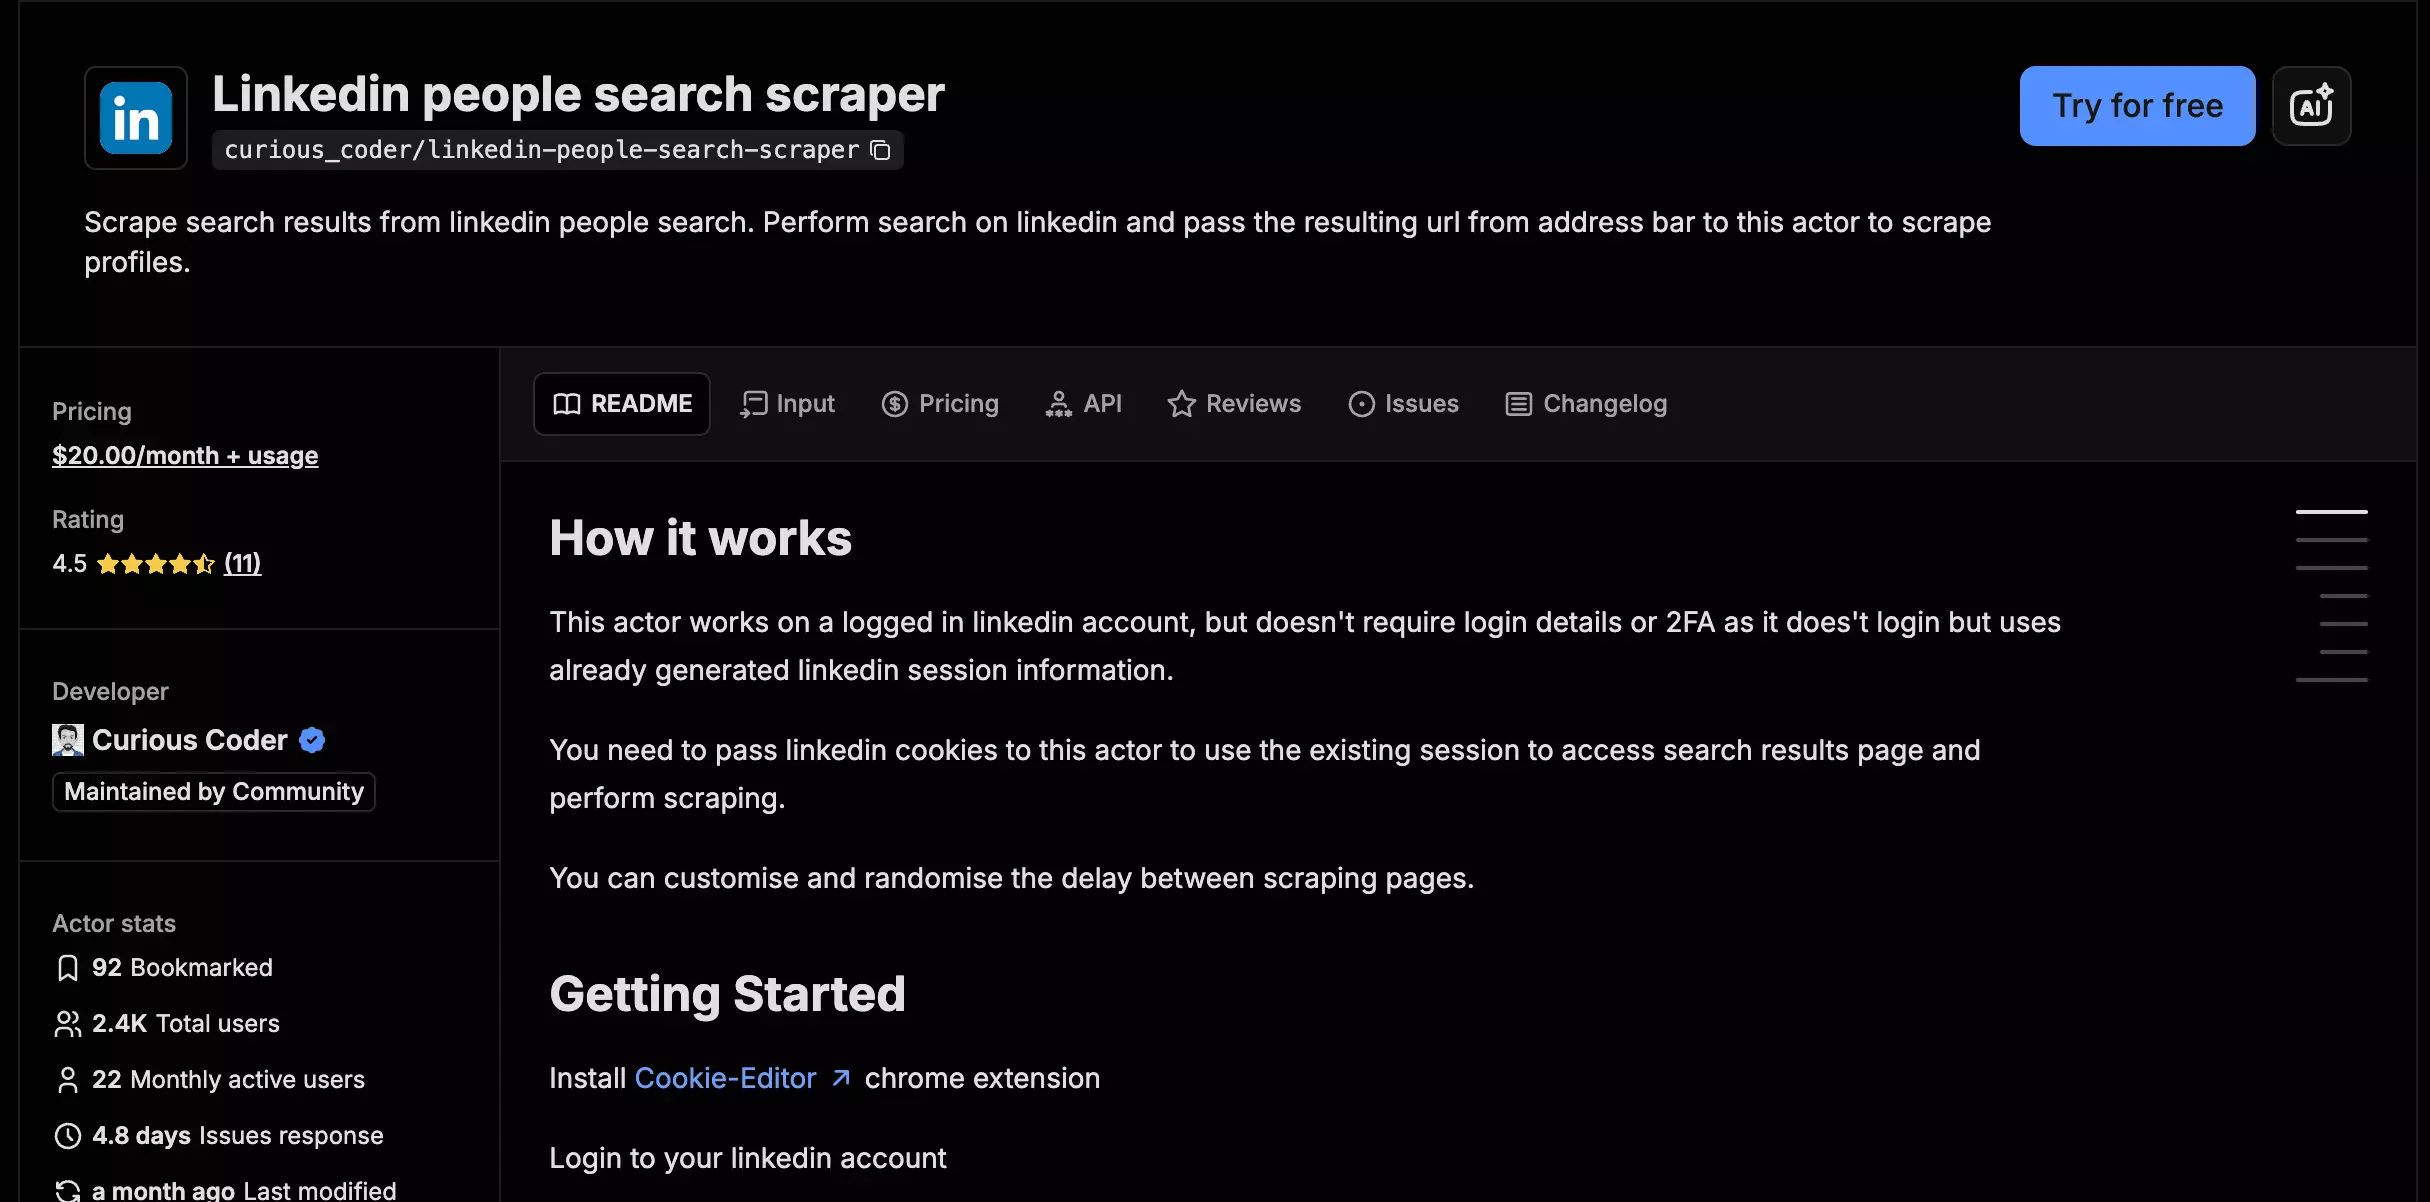Click the 4.5 rating value
Viewport: 2430px width, 1202px height.
pos(70,564)
